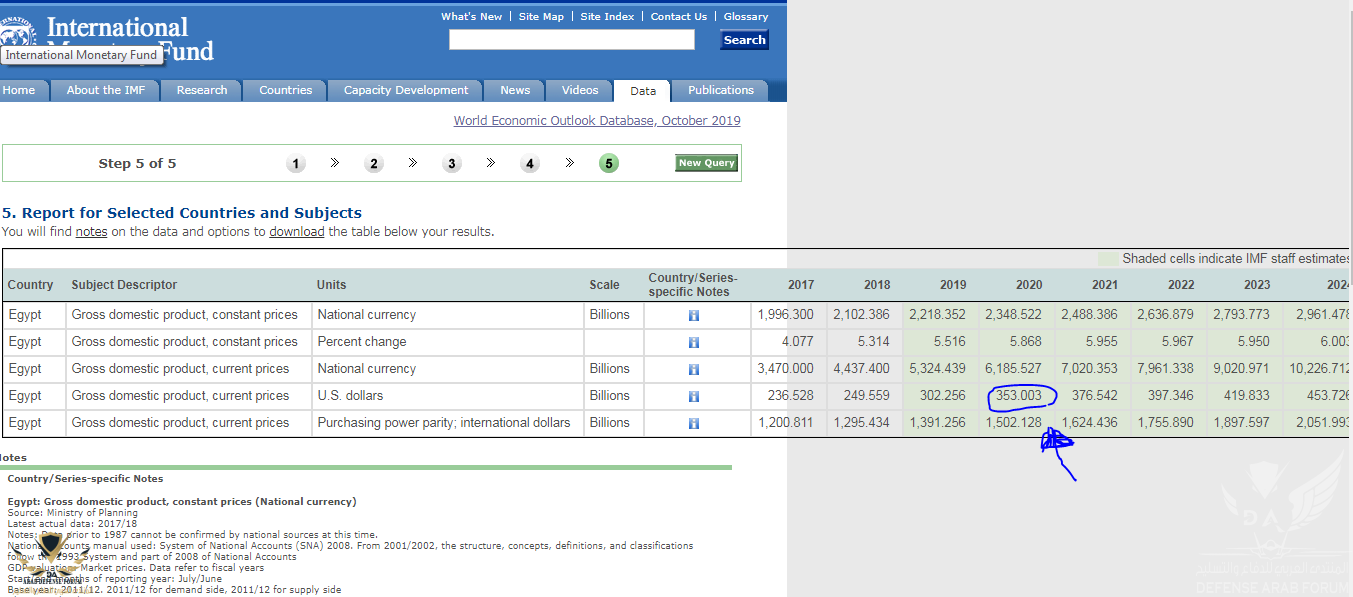Click the 376.542 value for 2021

pyautogui.click(x=1094, y=396)
